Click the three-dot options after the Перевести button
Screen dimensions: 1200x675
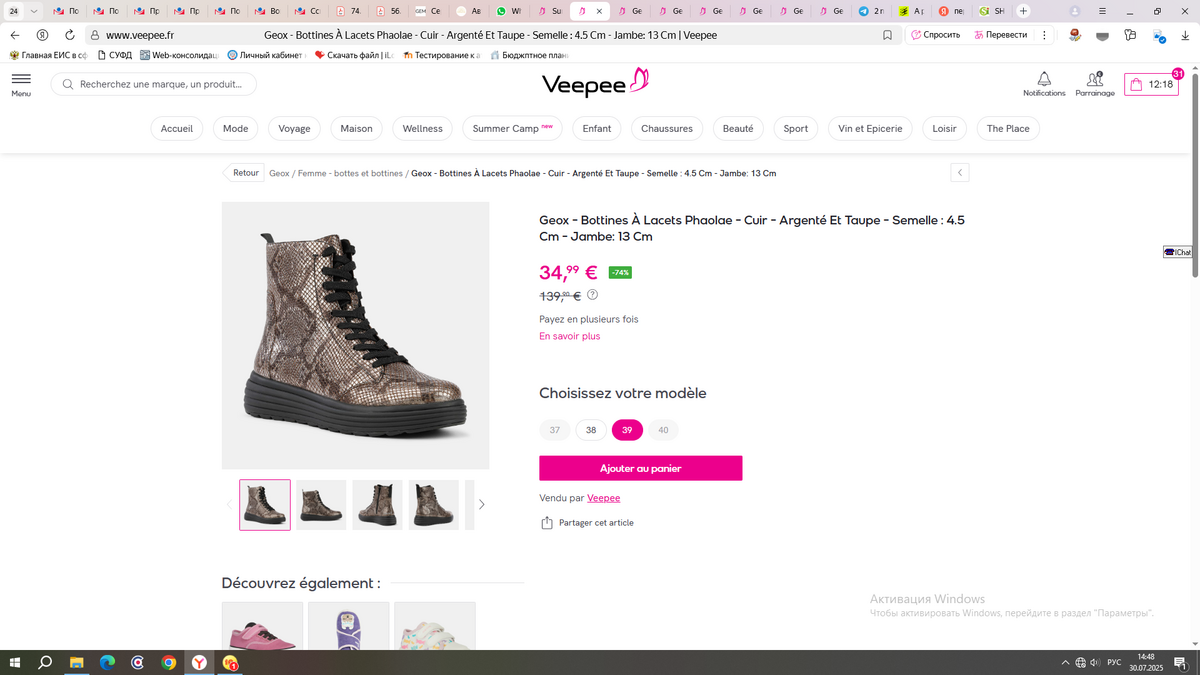1044,35
